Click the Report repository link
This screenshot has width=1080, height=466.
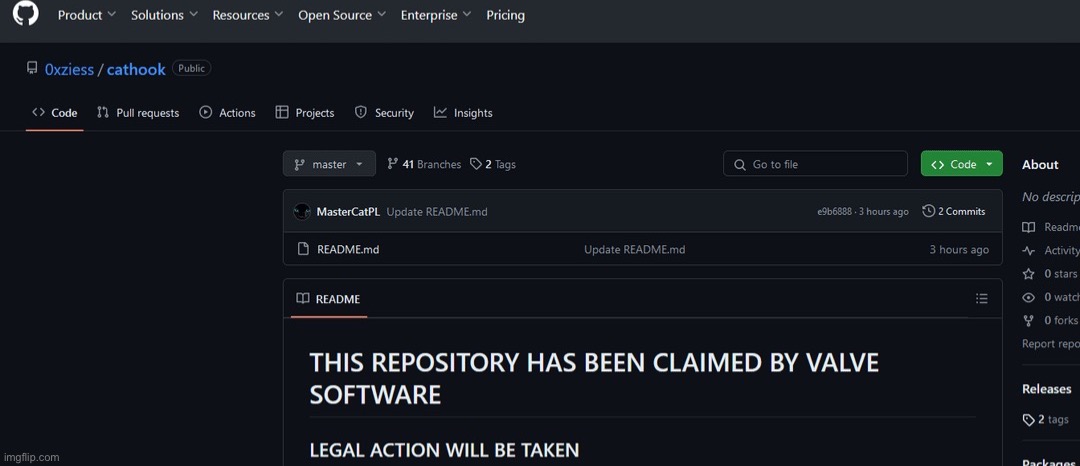tap(1051, 343)
